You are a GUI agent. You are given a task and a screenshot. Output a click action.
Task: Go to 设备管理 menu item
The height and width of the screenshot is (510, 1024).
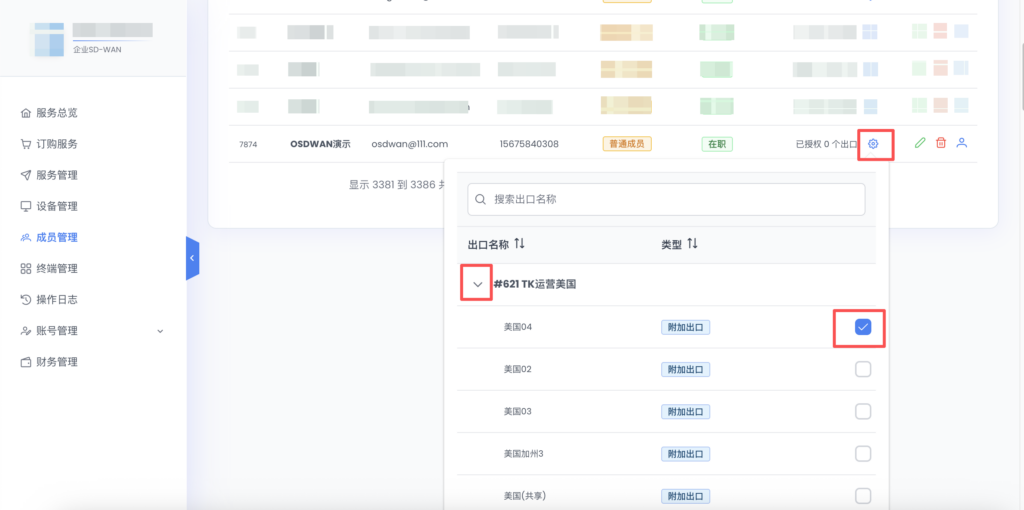pyautogui.click(x=56, y=206)
